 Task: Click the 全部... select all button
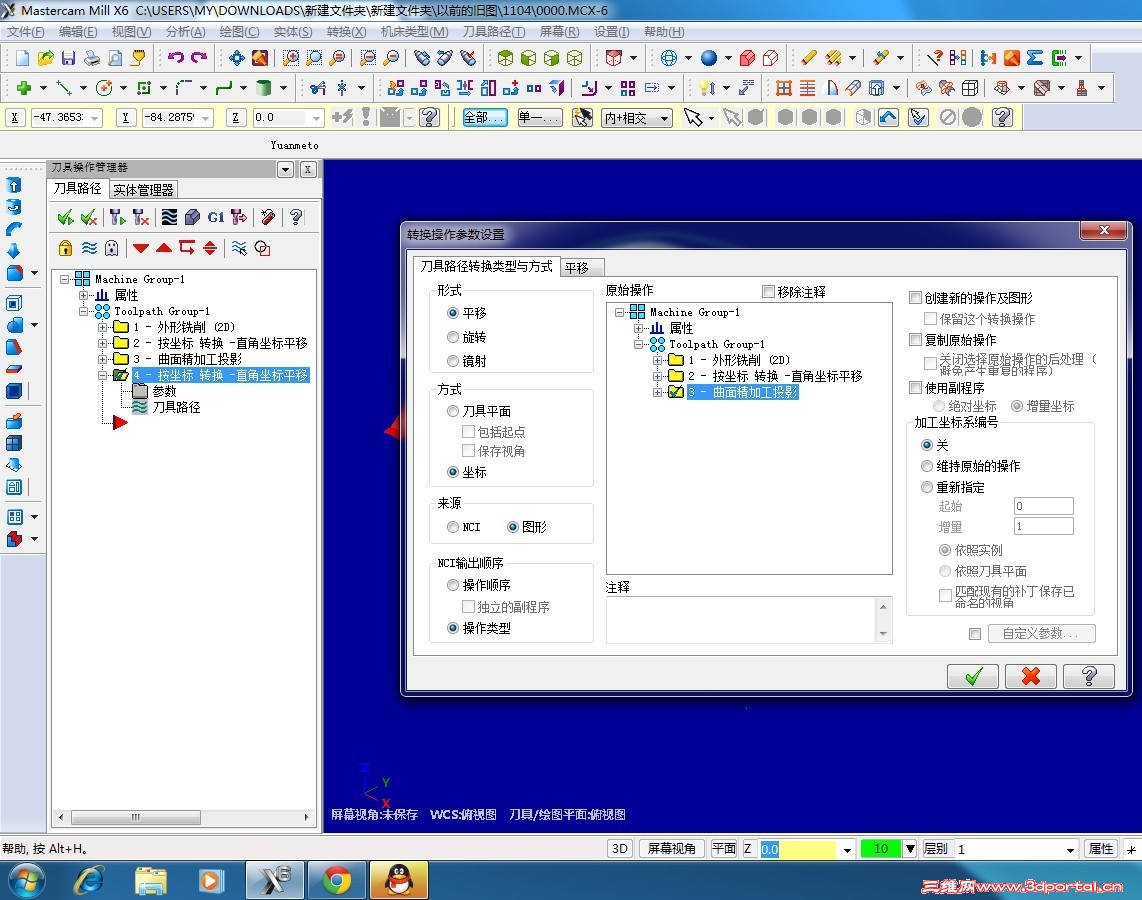485,118
